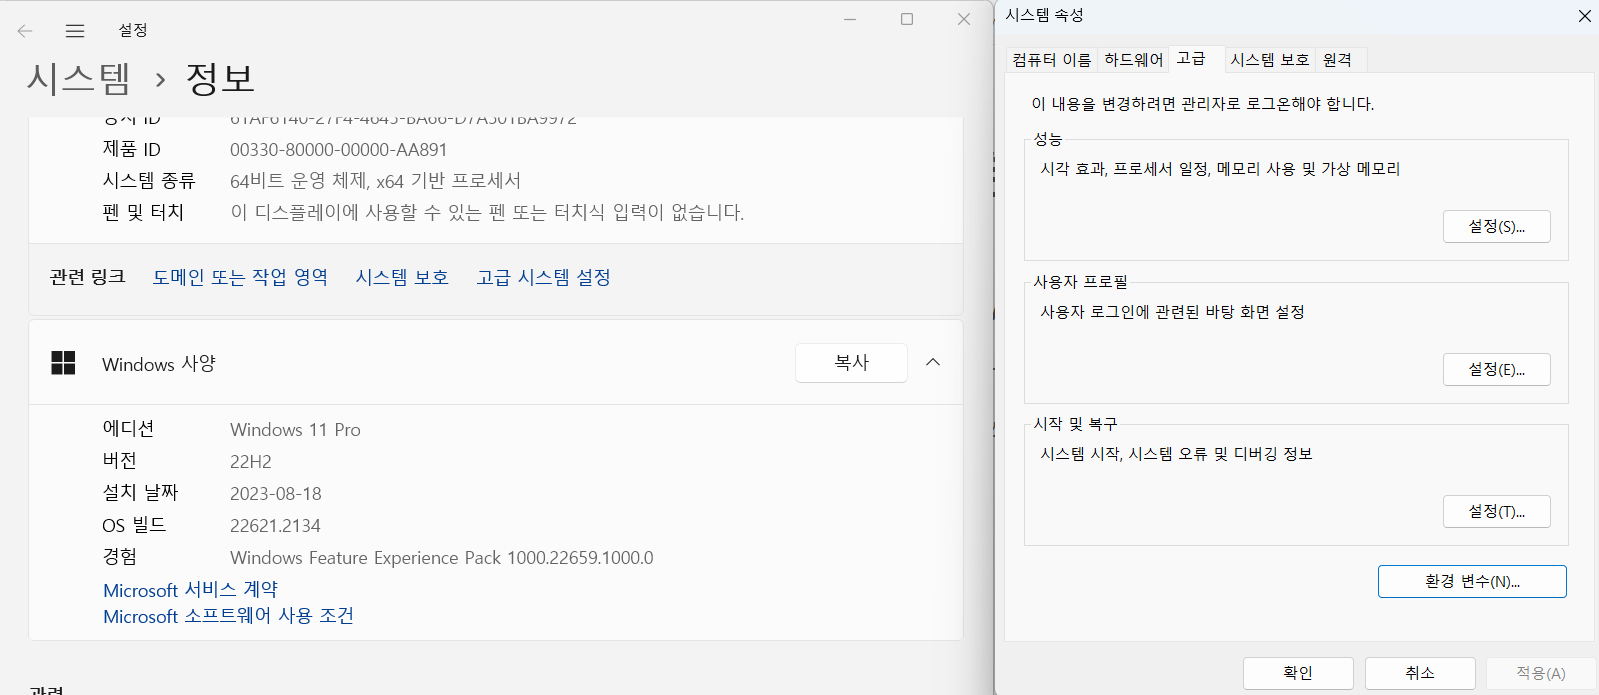Click the 정보 page title
Image resolution: width=1599 pixels, height=695 pixels.
point(220,78)
